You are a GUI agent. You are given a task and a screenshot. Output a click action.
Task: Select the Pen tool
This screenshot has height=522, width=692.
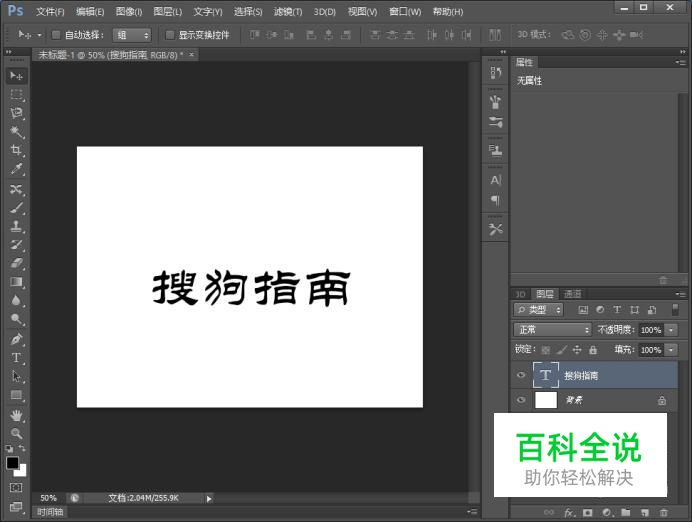pos(16,339)
